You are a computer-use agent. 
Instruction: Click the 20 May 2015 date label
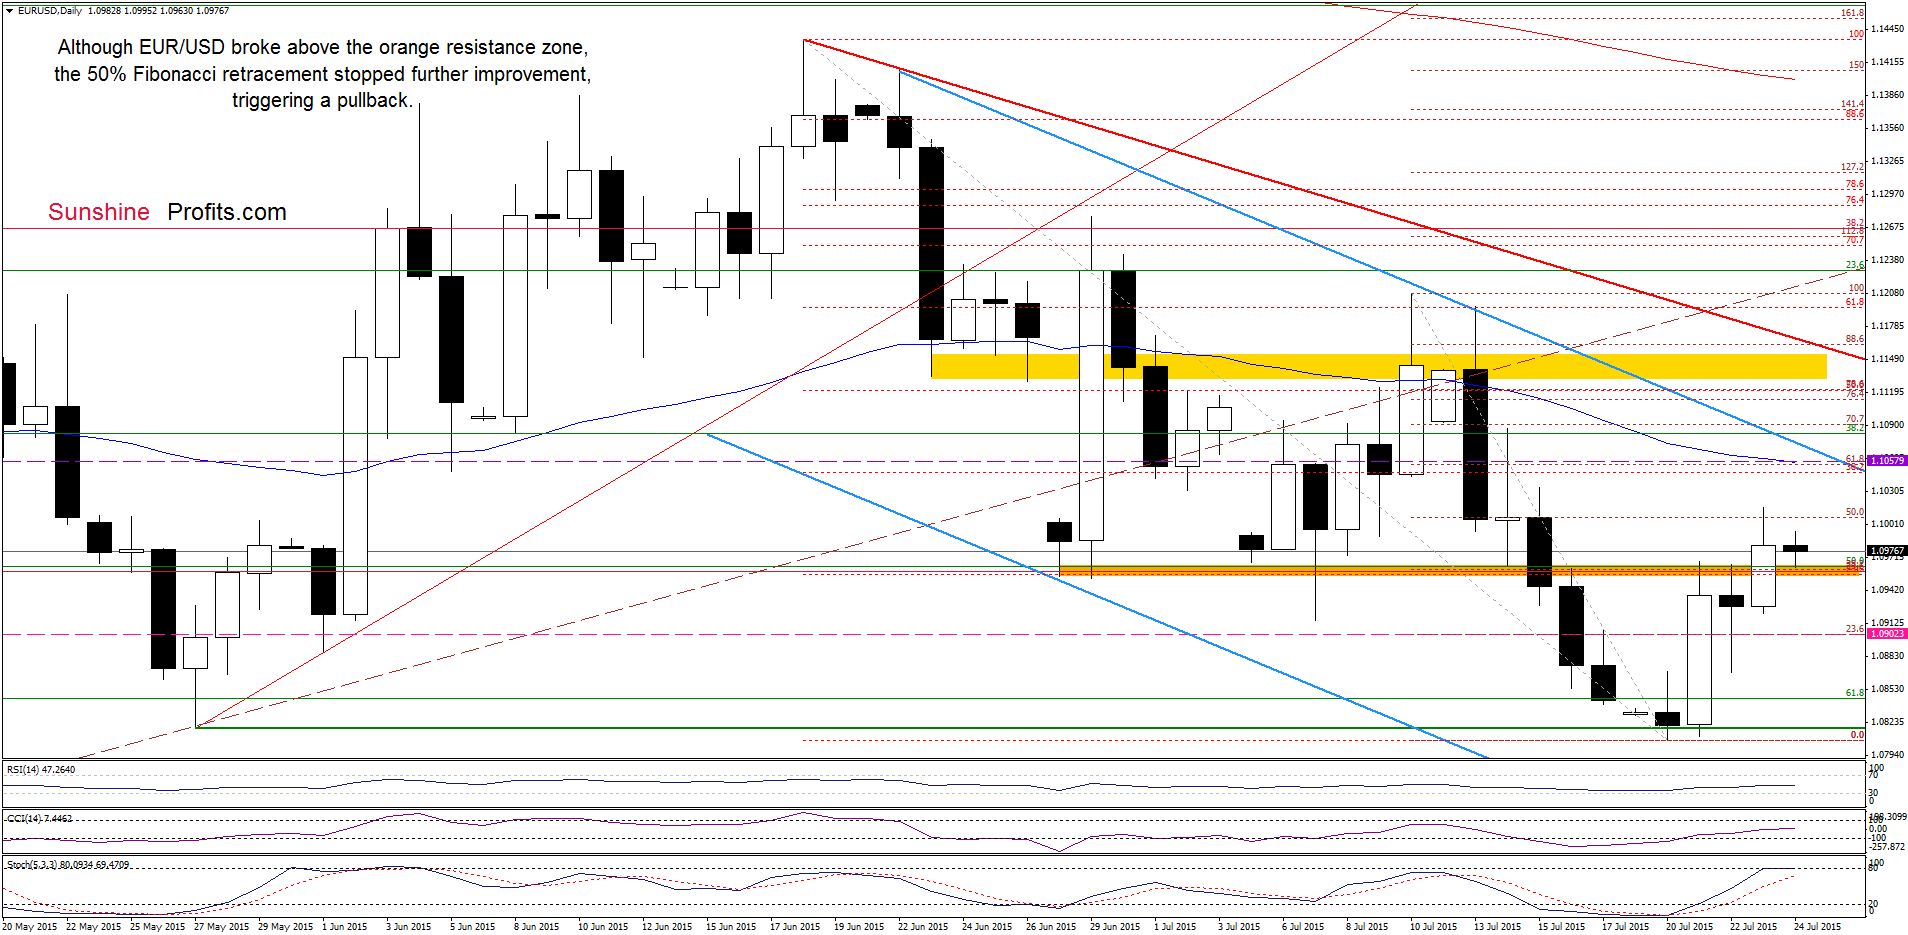point(30,927)
